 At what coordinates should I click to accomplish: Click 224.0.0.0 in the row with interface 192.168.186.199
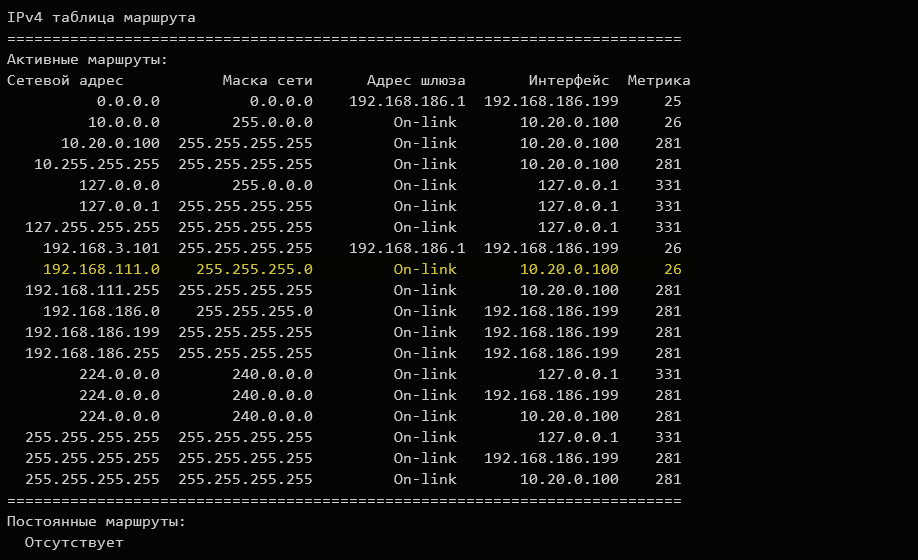[119, 396]
